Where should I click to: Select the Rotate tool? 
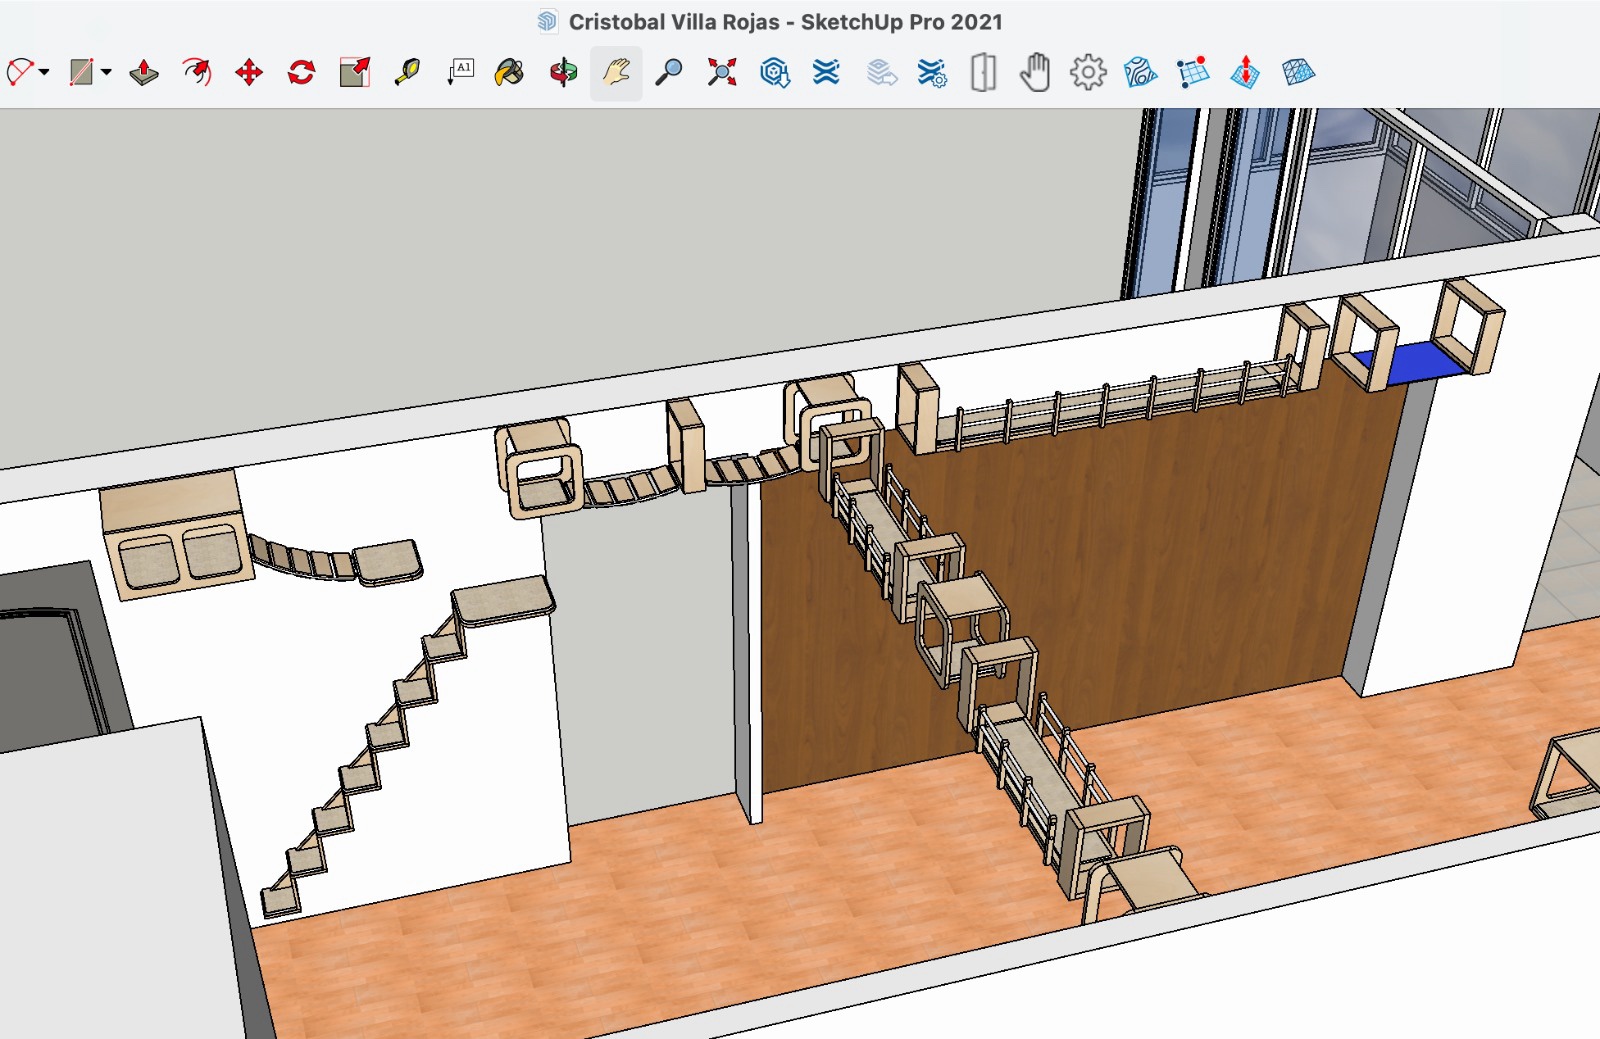pos(301,72)
